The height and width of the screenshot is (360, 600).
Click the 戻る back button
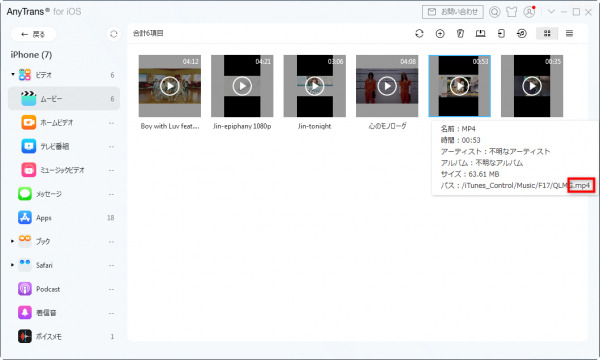click(34, 34)
